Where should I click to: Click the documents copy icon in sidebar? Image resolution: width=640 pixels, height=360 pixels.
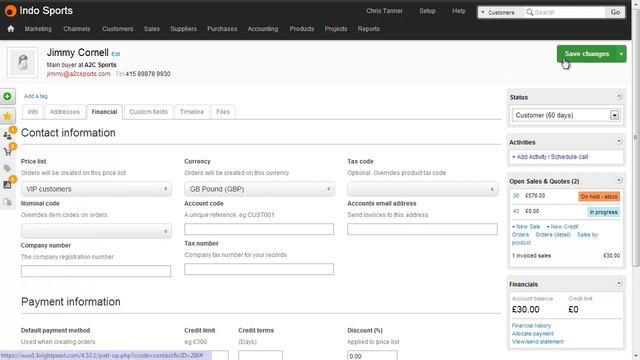point(7,202)
